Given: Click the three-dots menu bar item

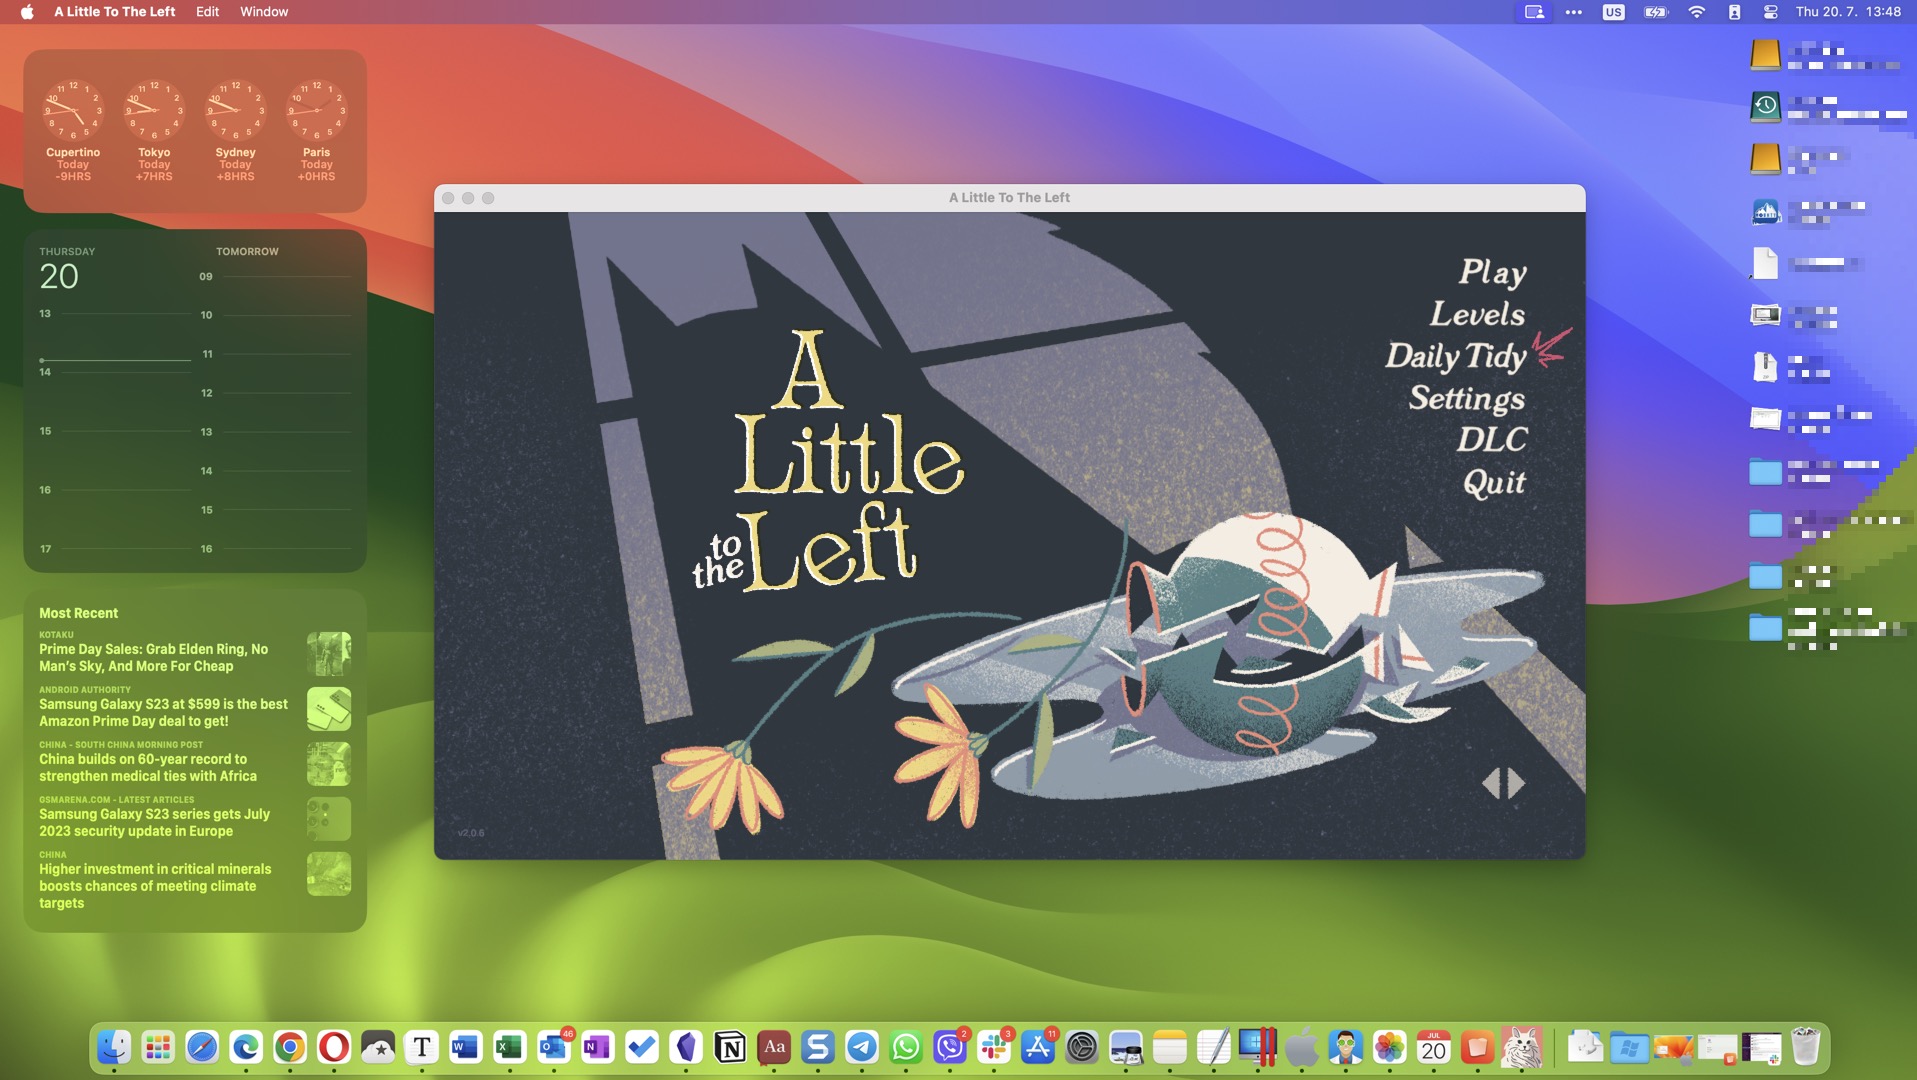Looking at the screenshot, I should click(x=1574, y=12).
